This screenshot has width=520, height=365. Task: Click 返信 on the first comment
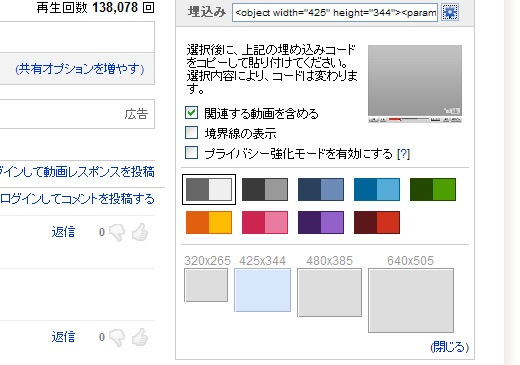click(x=63, y=232)
